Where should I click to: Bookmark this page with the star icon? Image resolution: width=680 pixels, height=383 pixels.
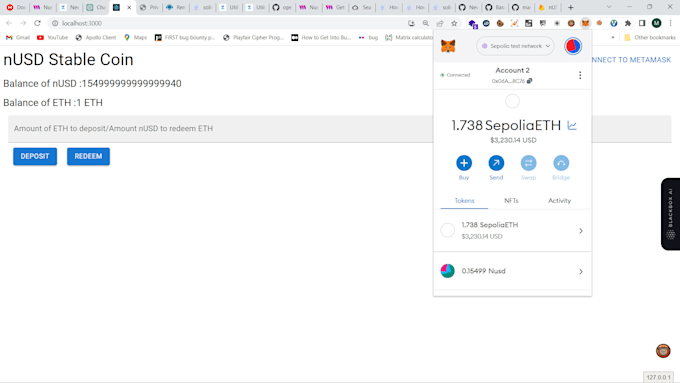pyautogui.click(x=454, y=23)
